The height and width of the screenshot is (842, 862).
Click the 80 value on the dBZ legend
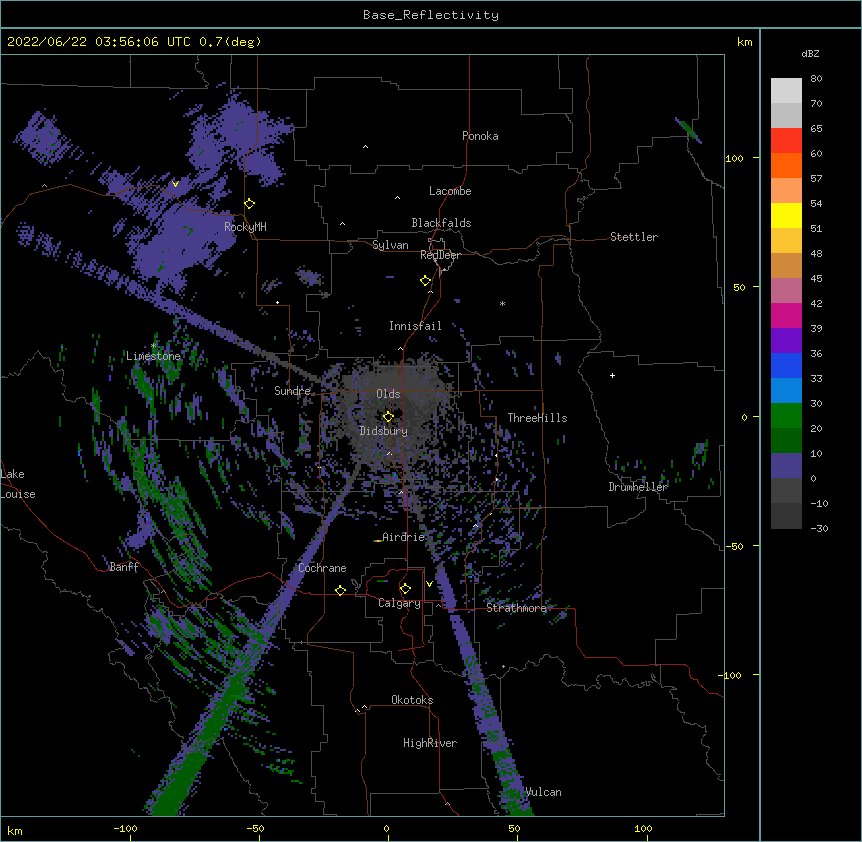point(816,79)
